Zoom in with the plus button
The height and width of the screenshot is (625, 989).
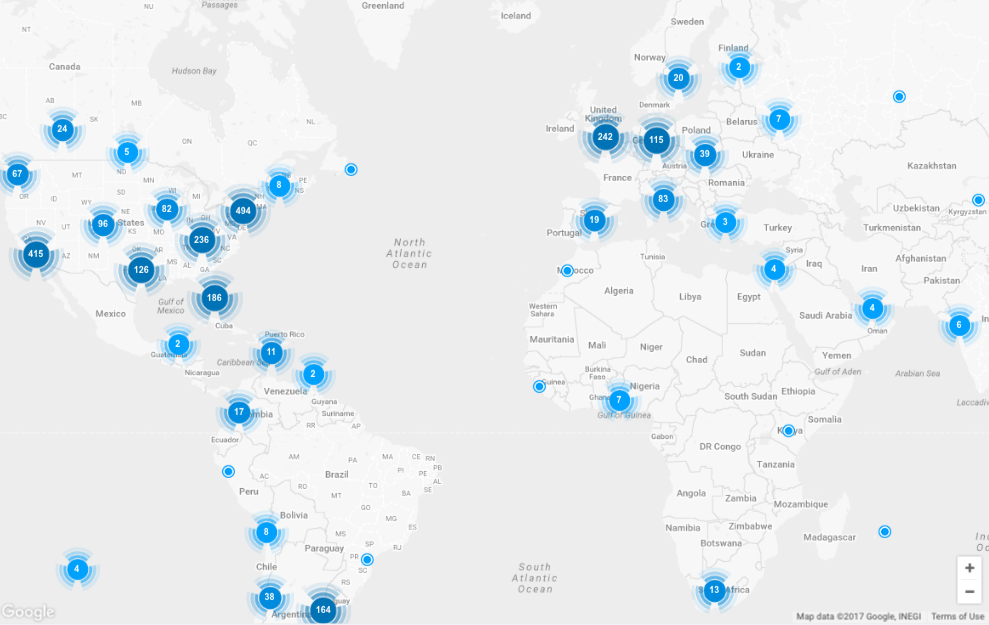click(969, 568)
